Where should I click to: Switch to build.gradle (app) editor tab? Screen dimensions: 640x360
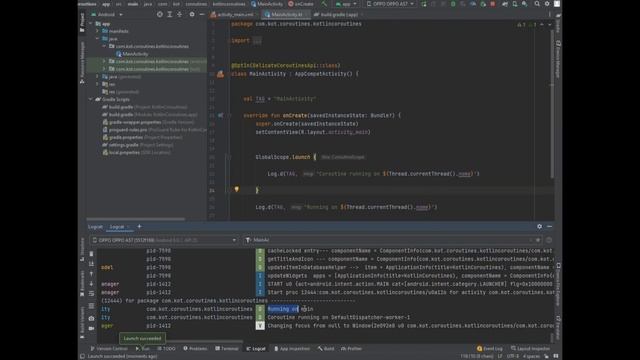point(338,15)
